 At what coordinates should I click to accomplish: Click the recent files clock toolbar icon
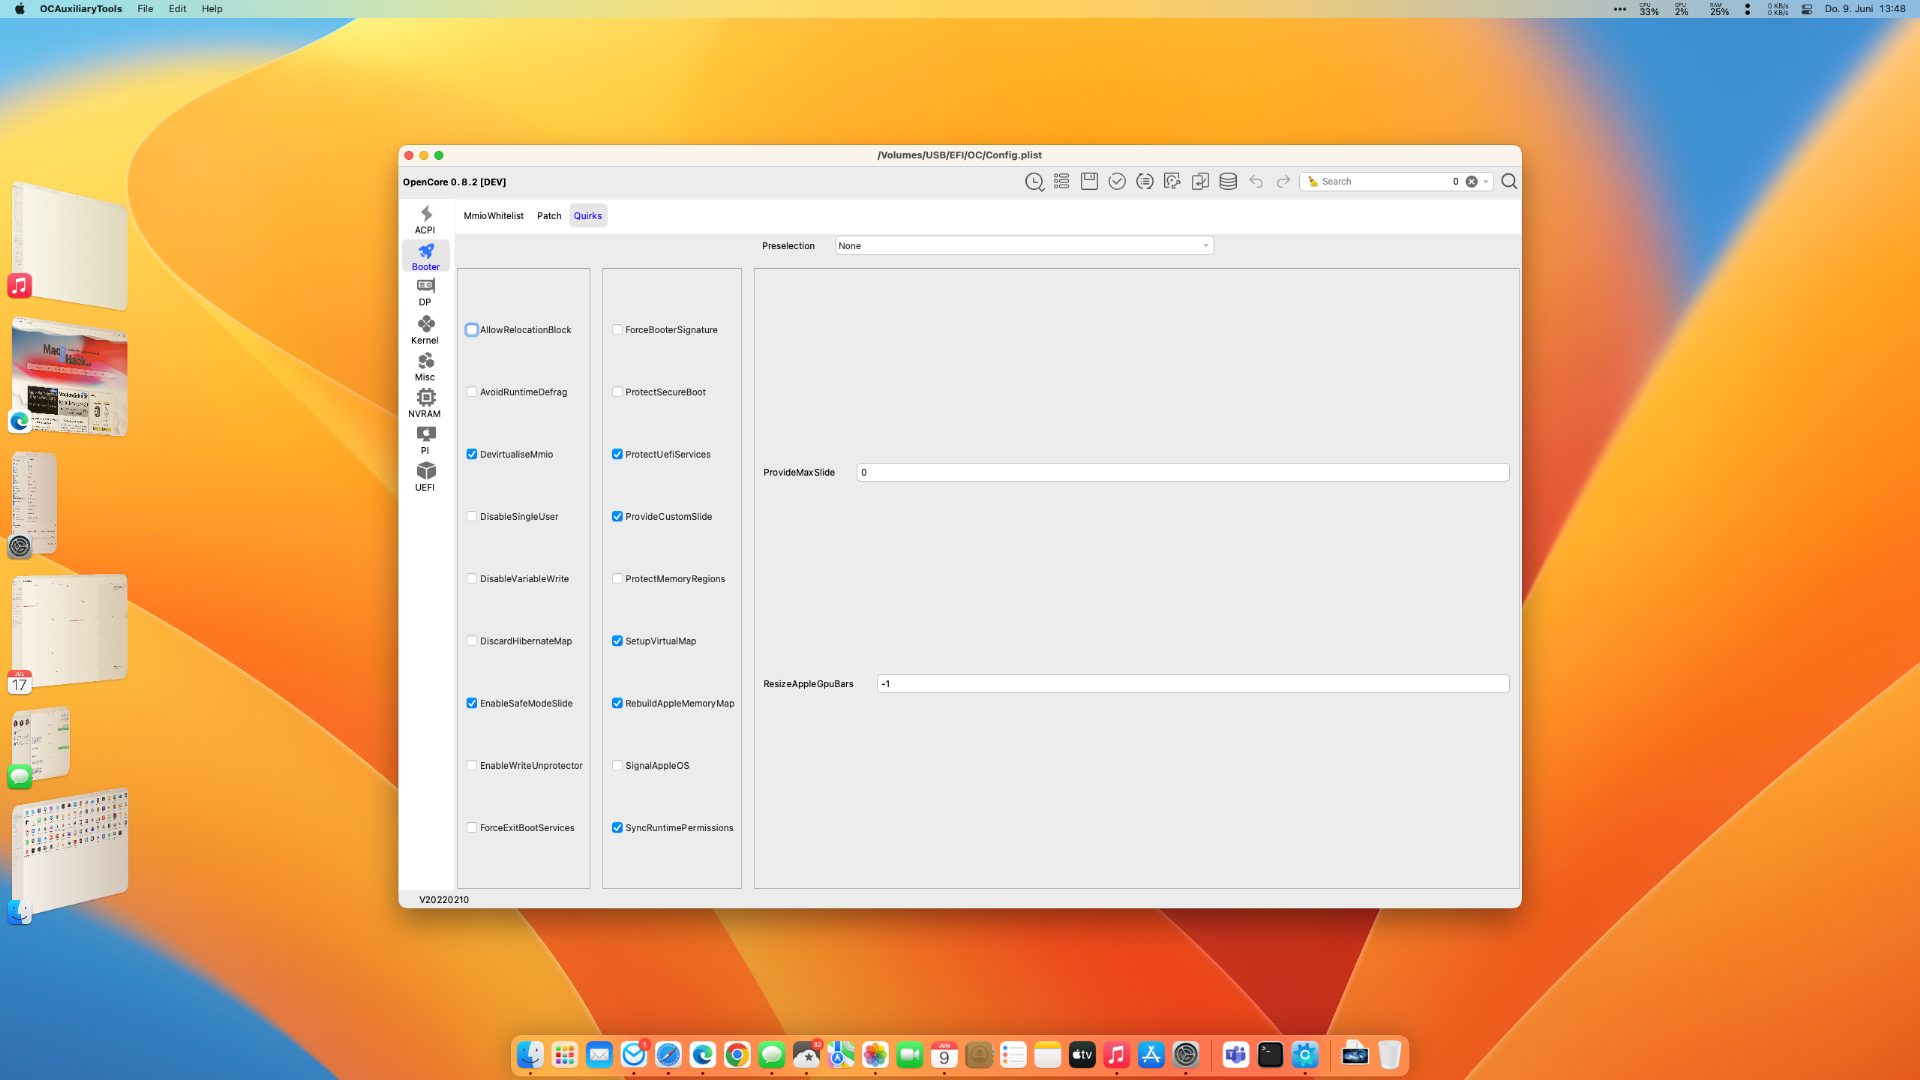coord(1034,181)
